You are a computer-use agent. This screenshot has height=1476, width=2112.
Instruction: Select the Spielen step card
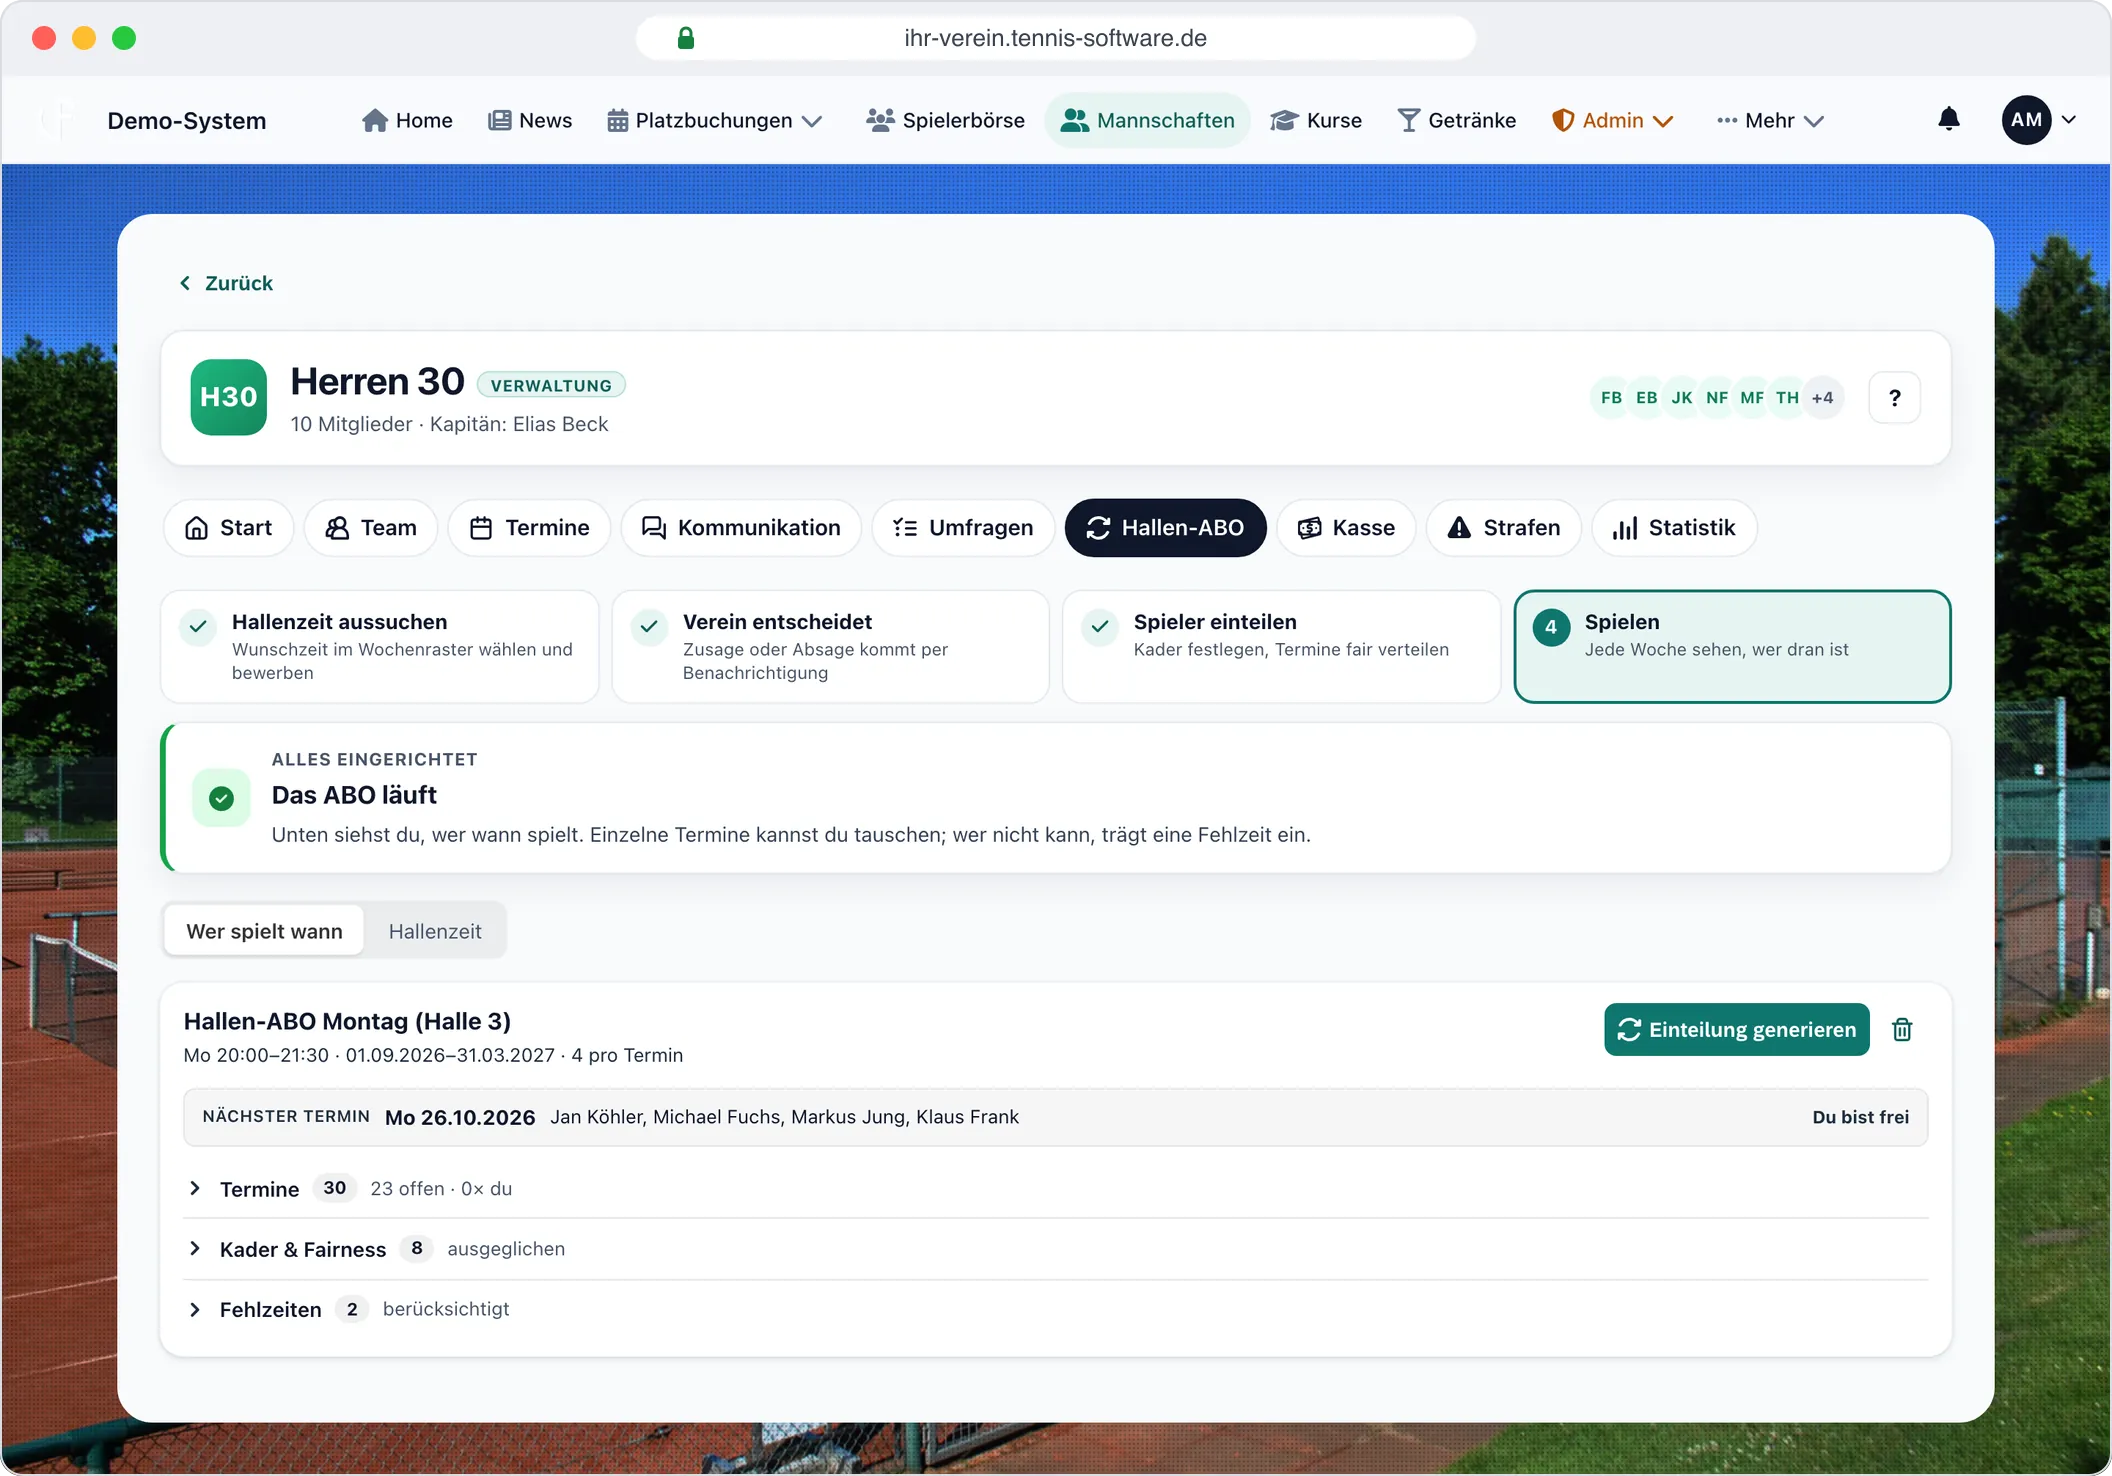(1732, 647)
